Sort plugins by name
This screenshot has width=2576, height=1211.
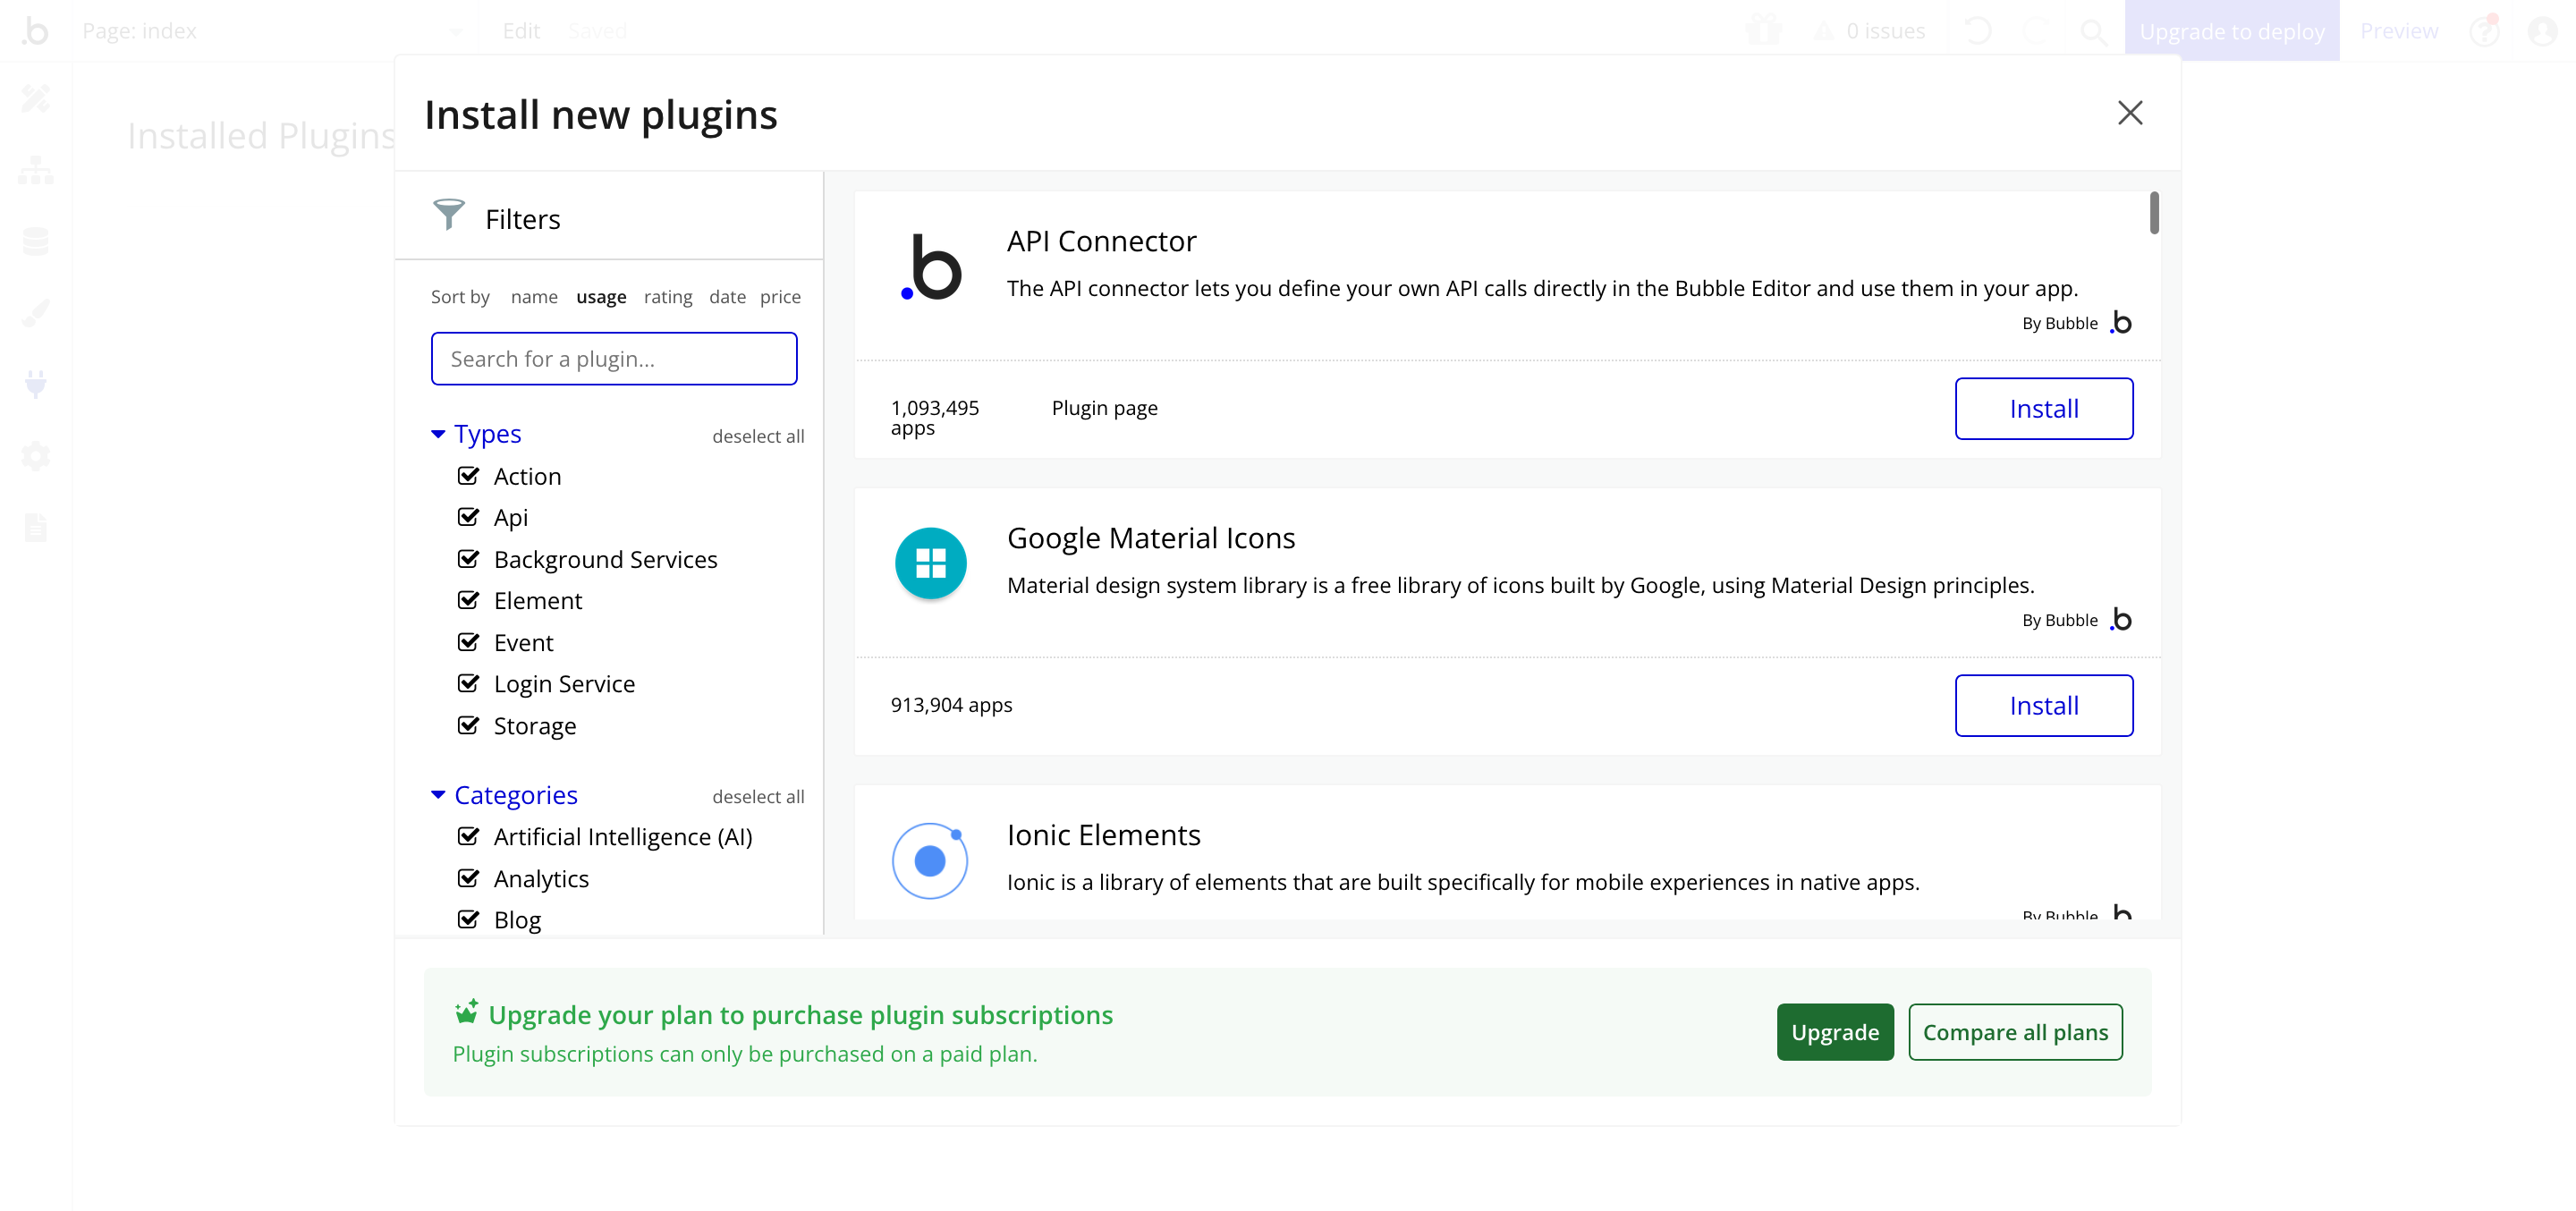(533, 297)
